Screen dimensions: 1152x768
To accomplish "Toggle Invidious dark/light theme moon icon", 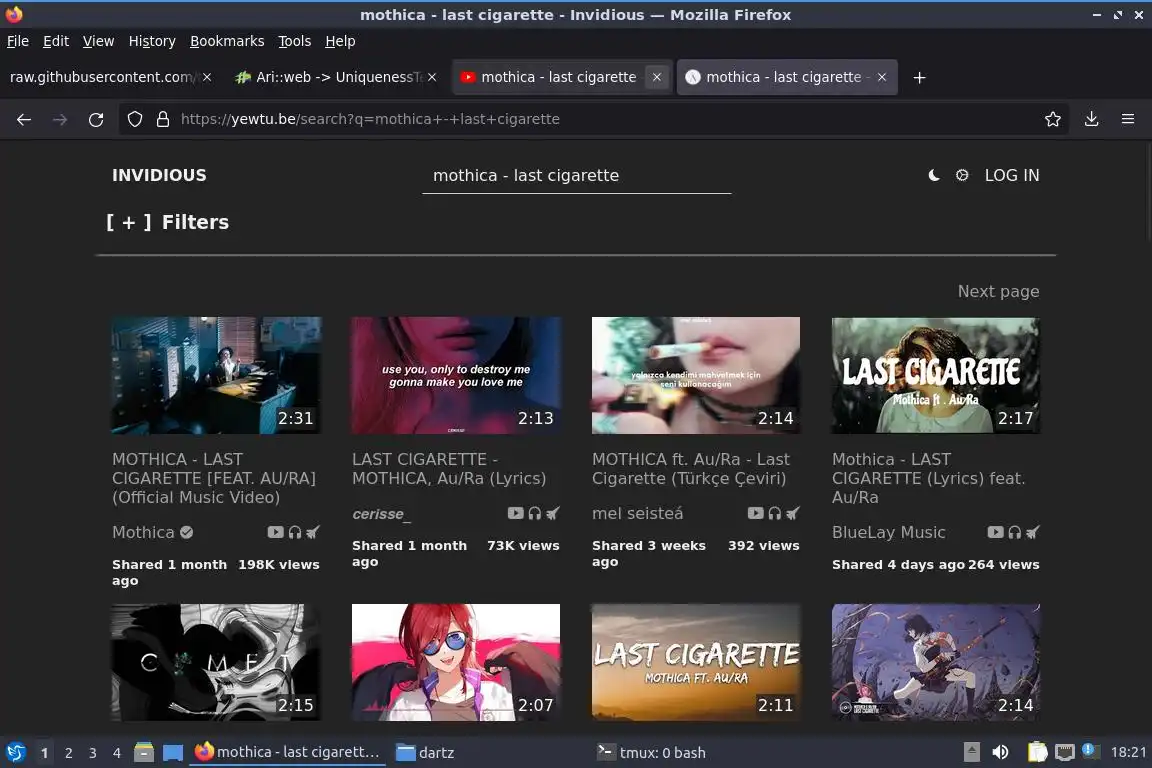I will tap(934, 175).
